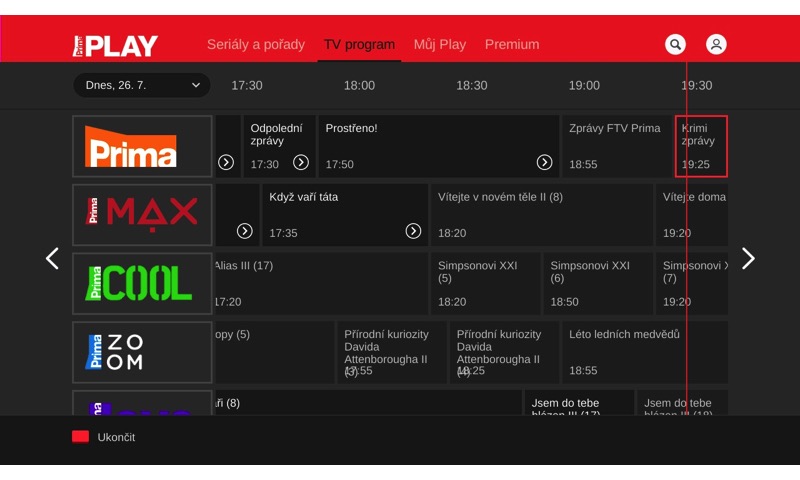Click the 19:00 time header

point(584,85)
